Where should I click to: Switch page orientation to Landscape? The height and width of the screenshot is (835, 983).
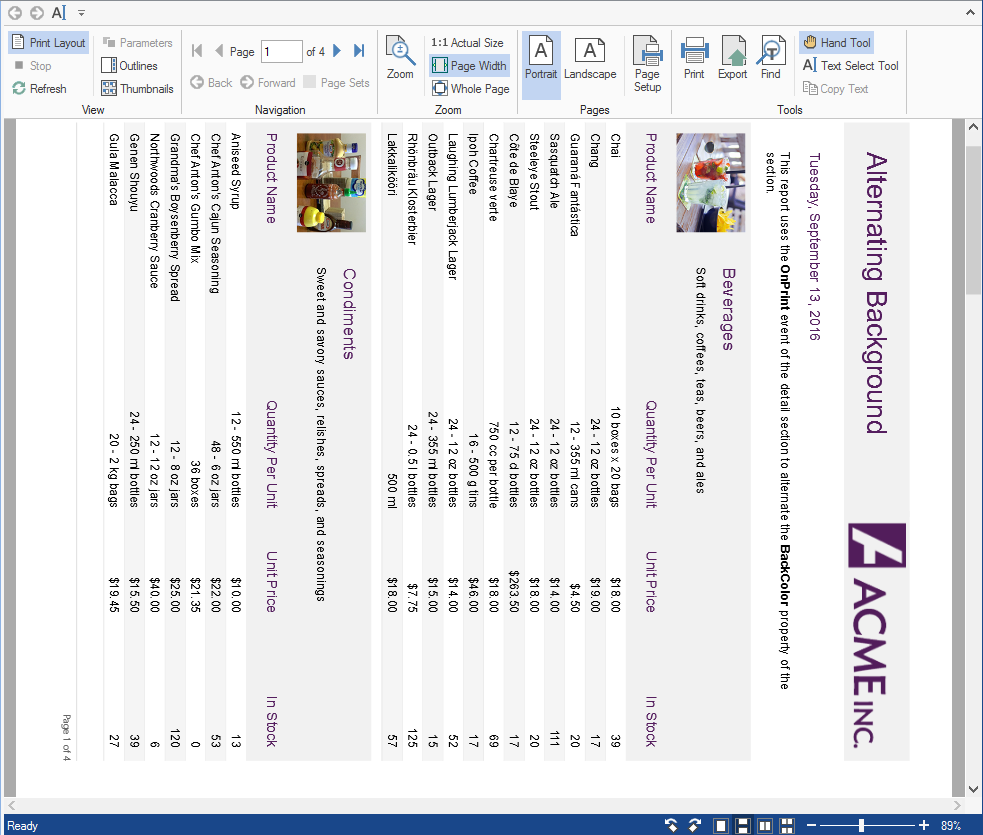tap(590, 58)
